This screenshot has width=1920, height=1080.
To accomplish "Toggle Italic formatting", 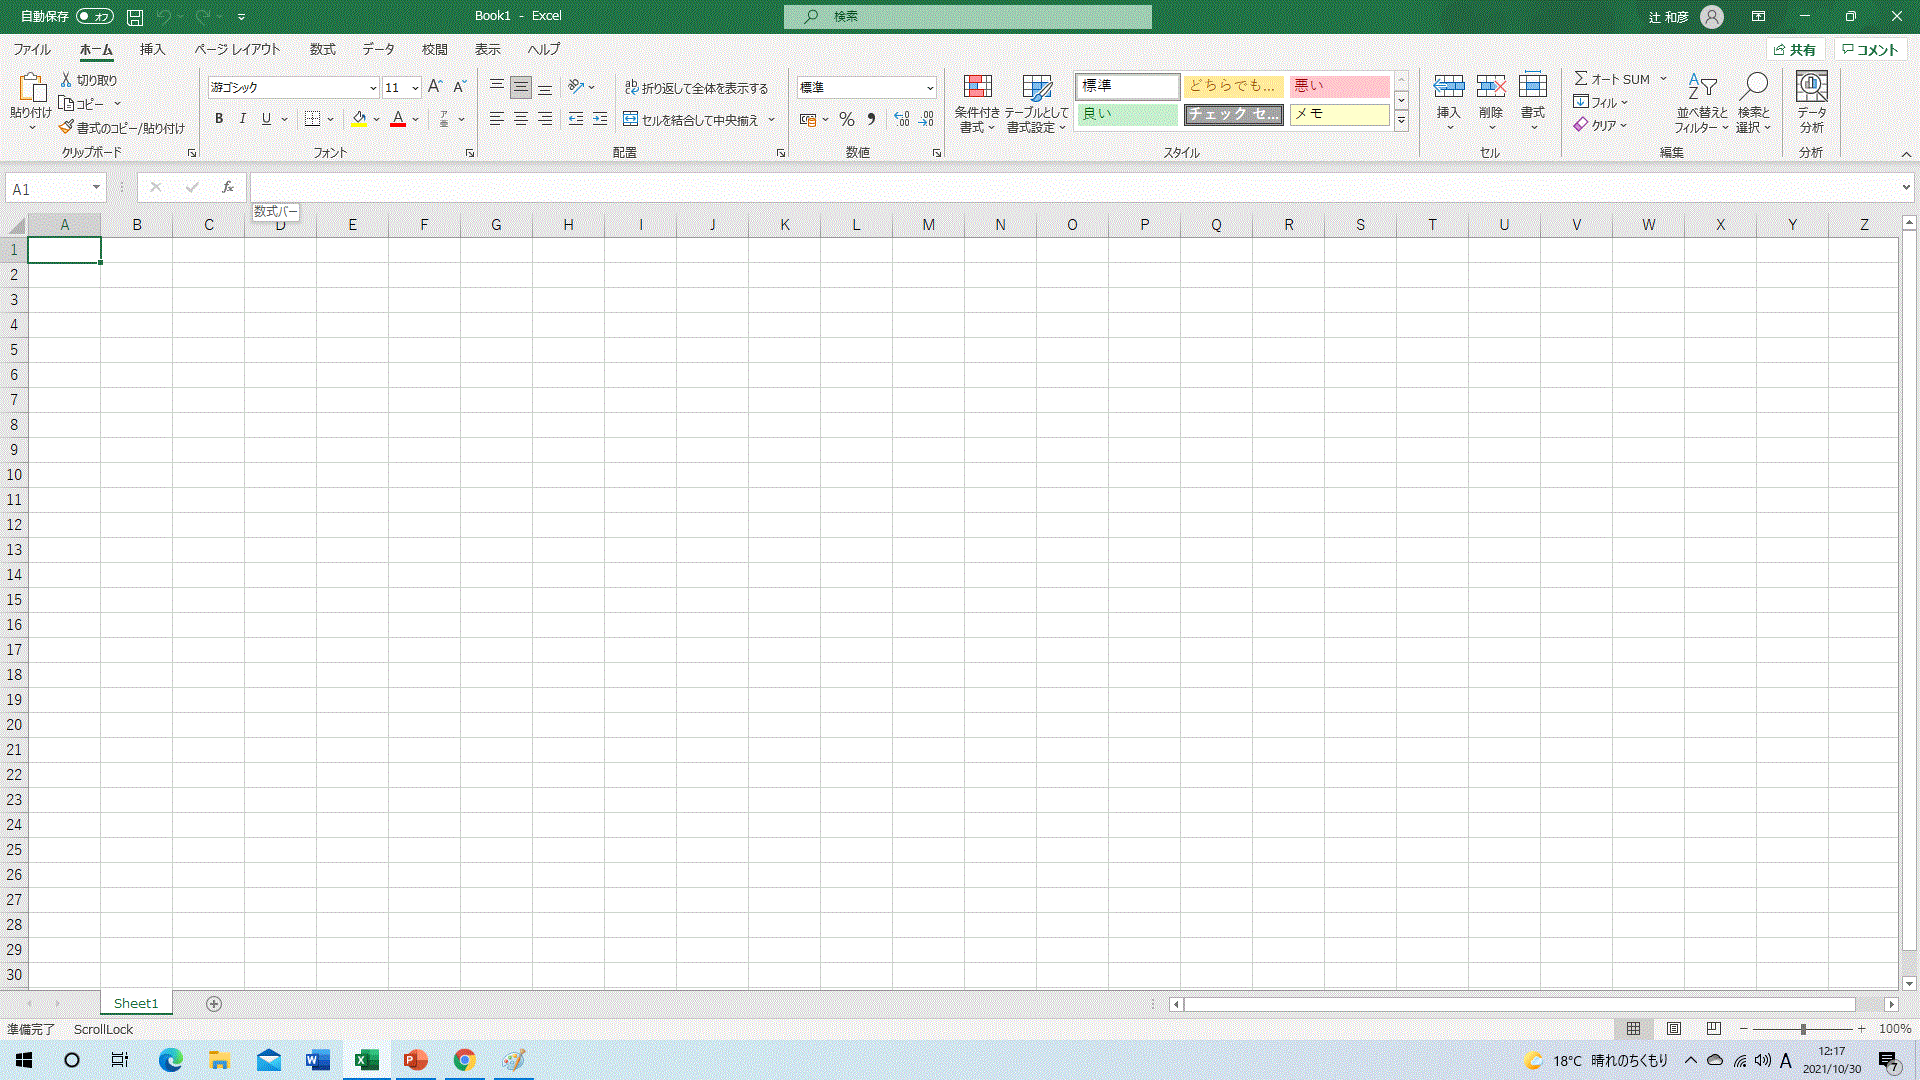I will click(242, 119).
